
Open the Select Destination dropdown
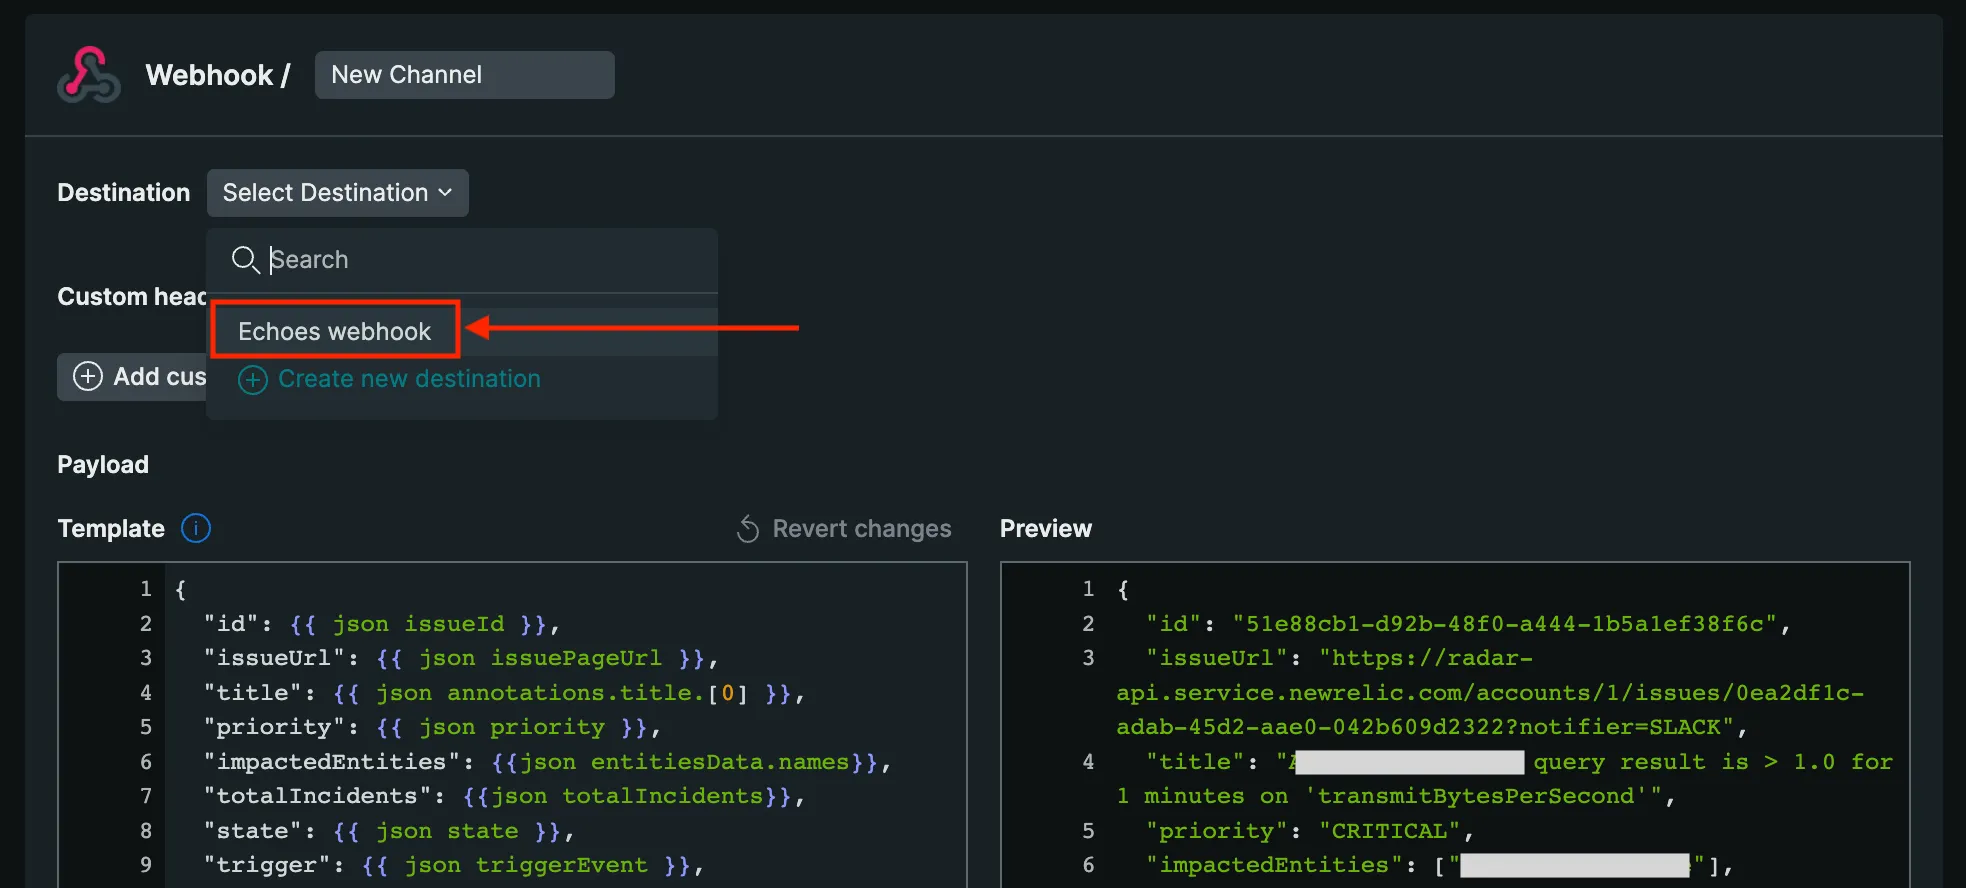click(337, 193)
